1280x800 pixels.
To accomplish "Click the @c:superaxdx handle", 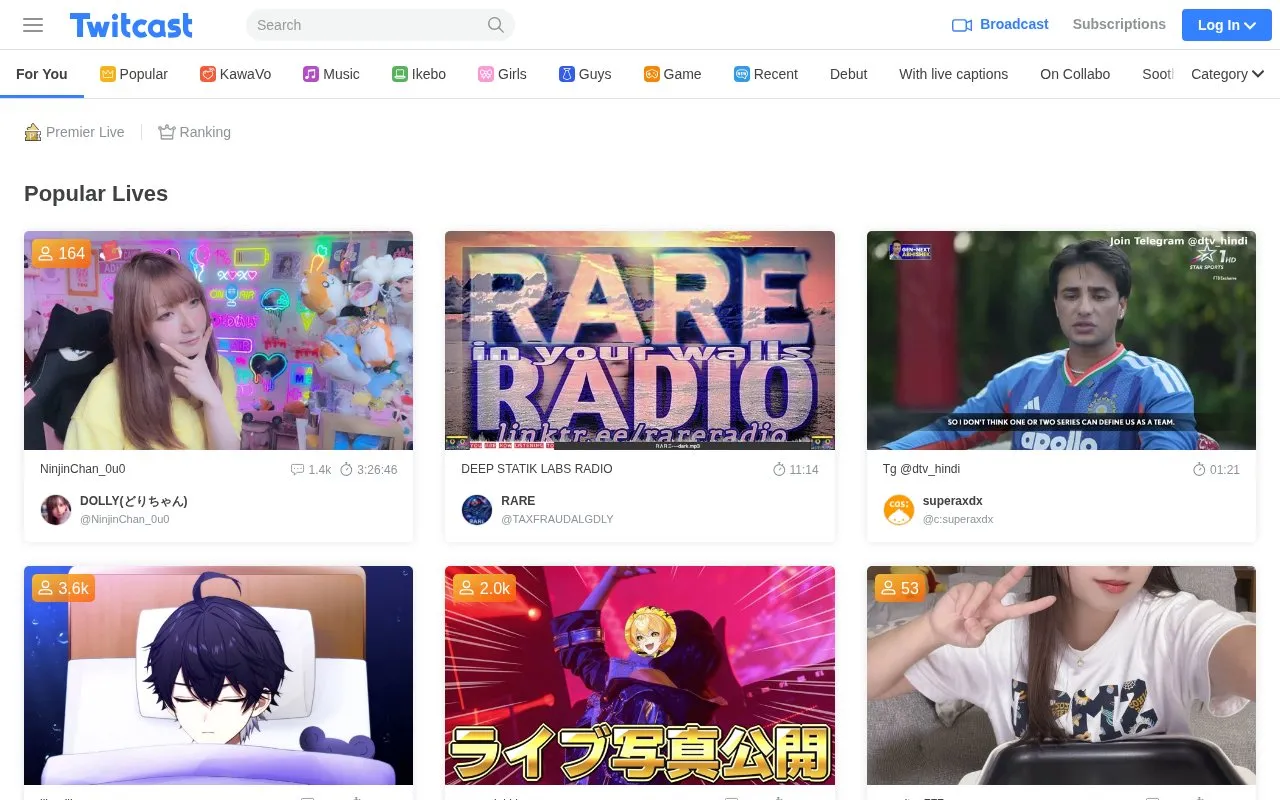I will click(958, 519).
